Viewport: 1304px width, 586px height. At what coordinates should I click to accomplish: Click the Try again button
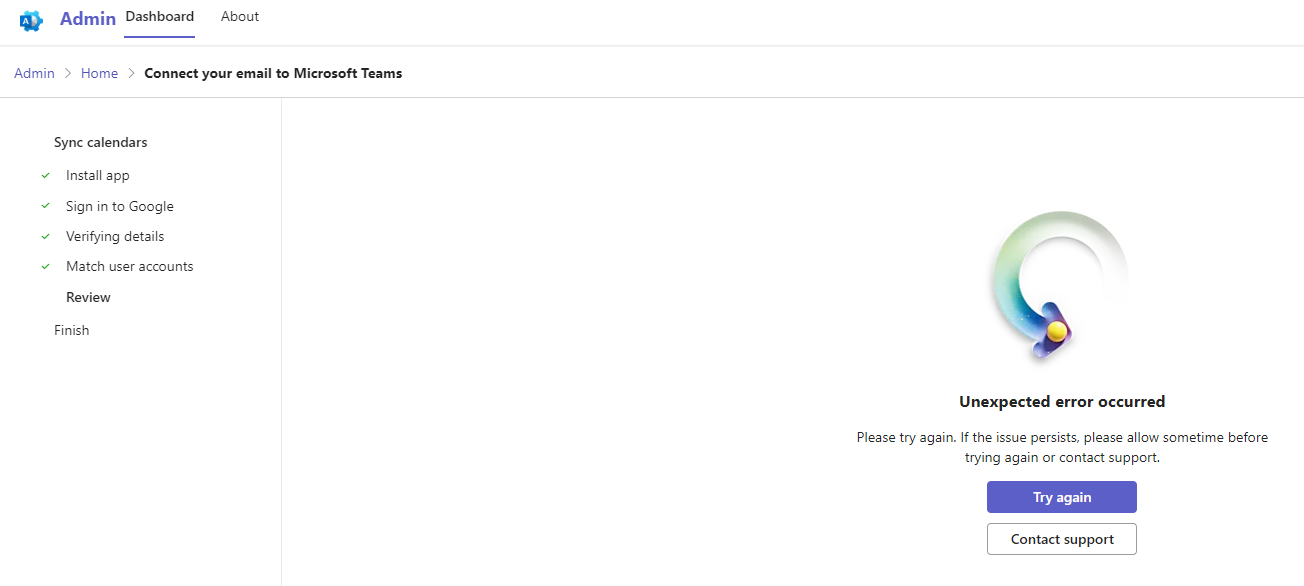pyautogui.click(x=1062, y=497)
